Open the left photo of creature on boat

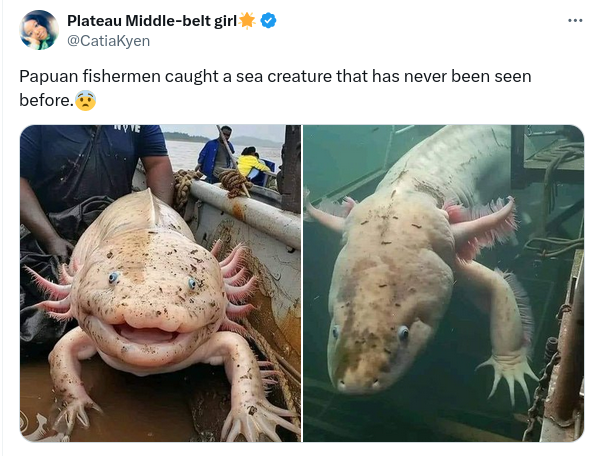coord(160,283)
